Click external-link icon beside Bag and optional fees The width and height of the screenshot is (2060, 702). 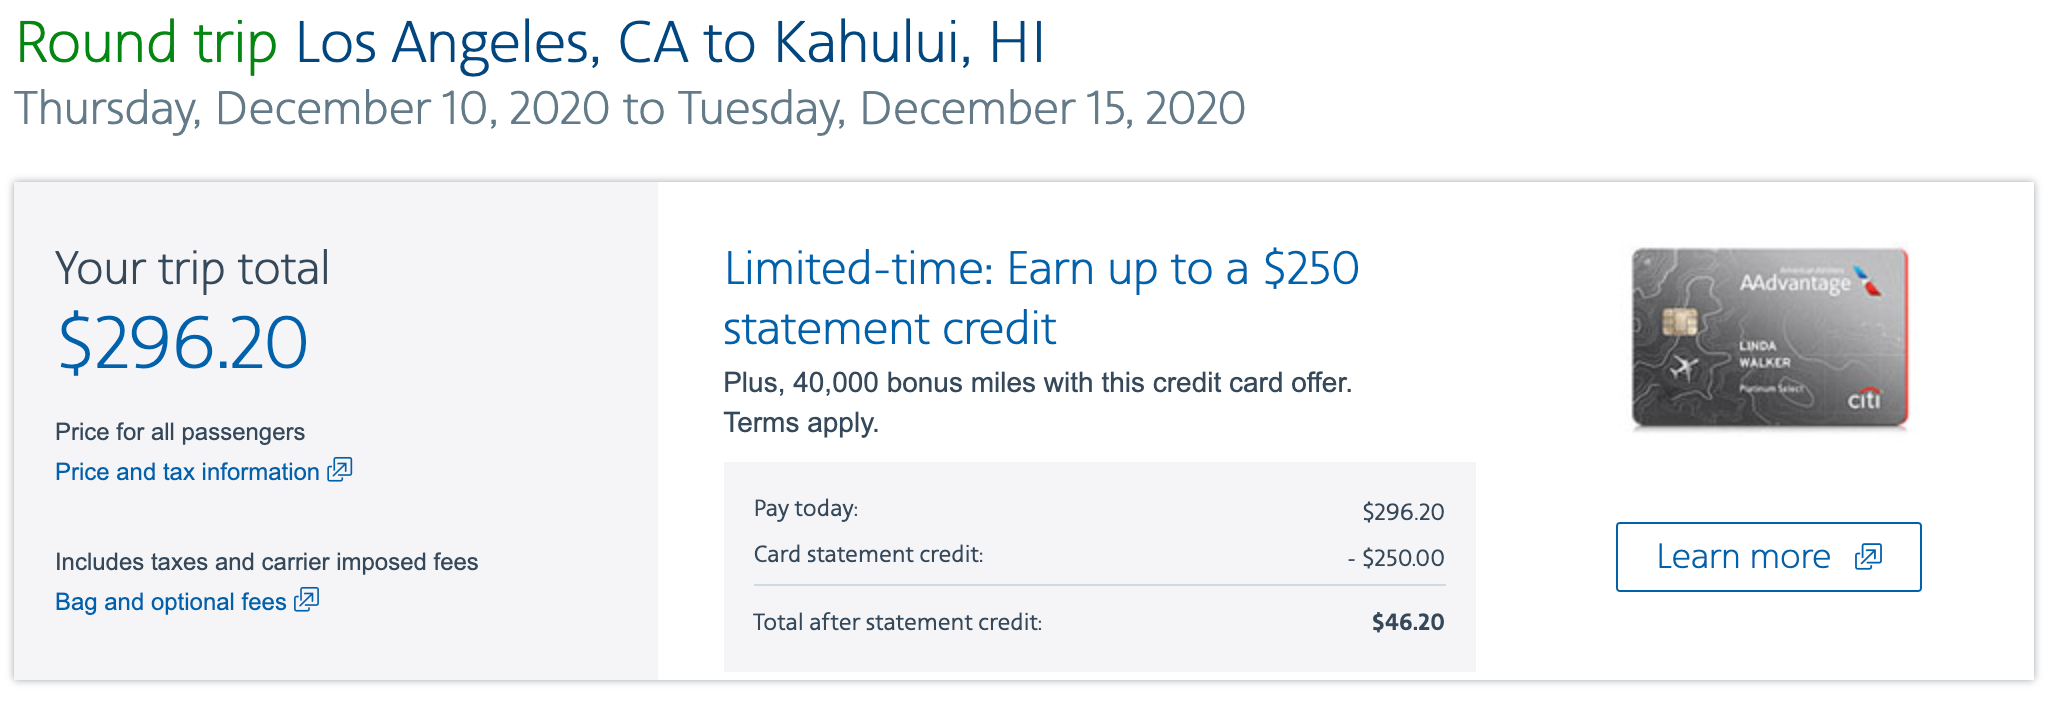(x=307, y=599)
